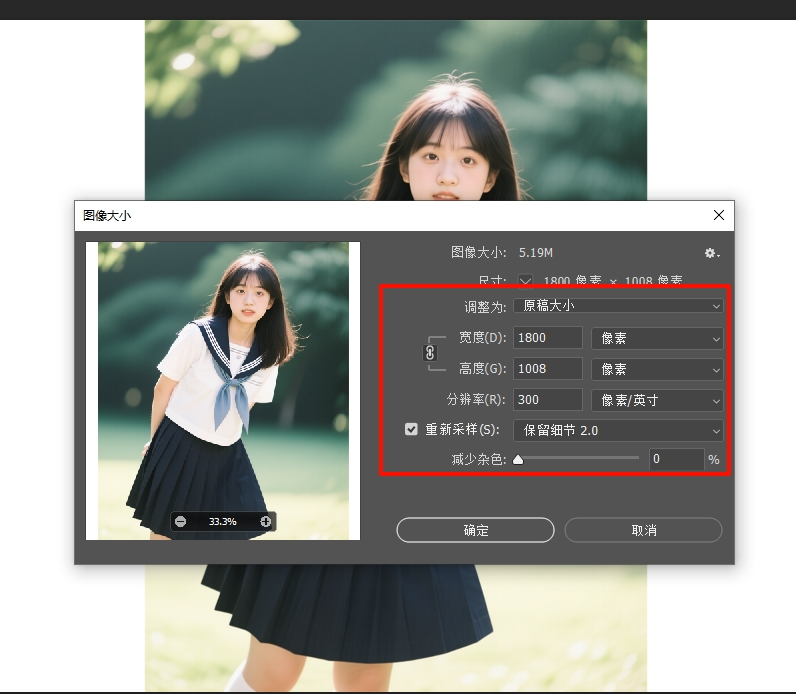Click the 确定 button

(x=475, y=530)
